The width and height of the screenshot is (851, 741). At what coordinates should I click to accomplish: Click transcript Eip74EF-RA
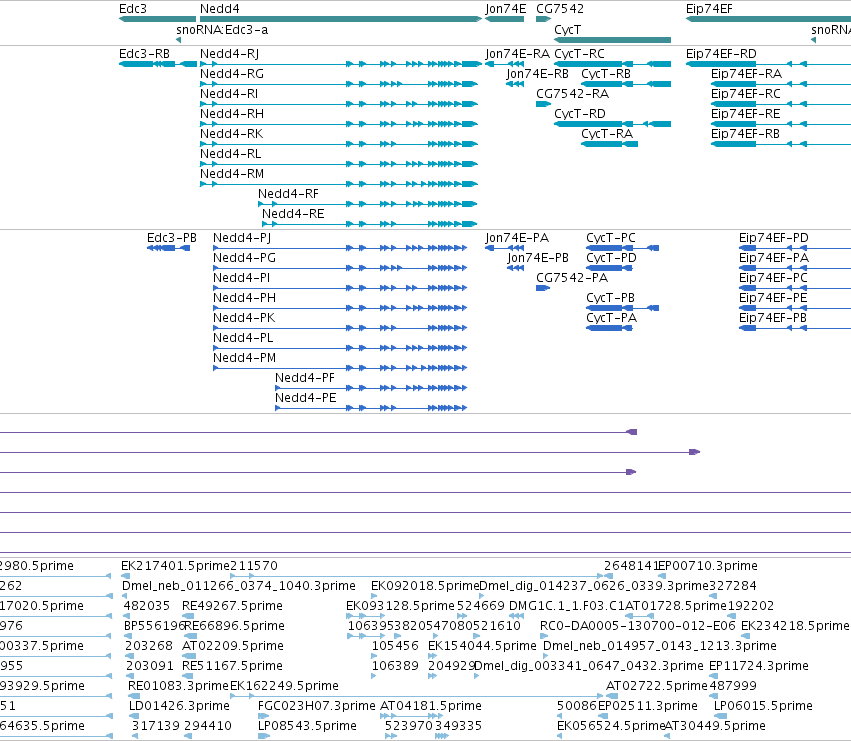pos(781,84)
